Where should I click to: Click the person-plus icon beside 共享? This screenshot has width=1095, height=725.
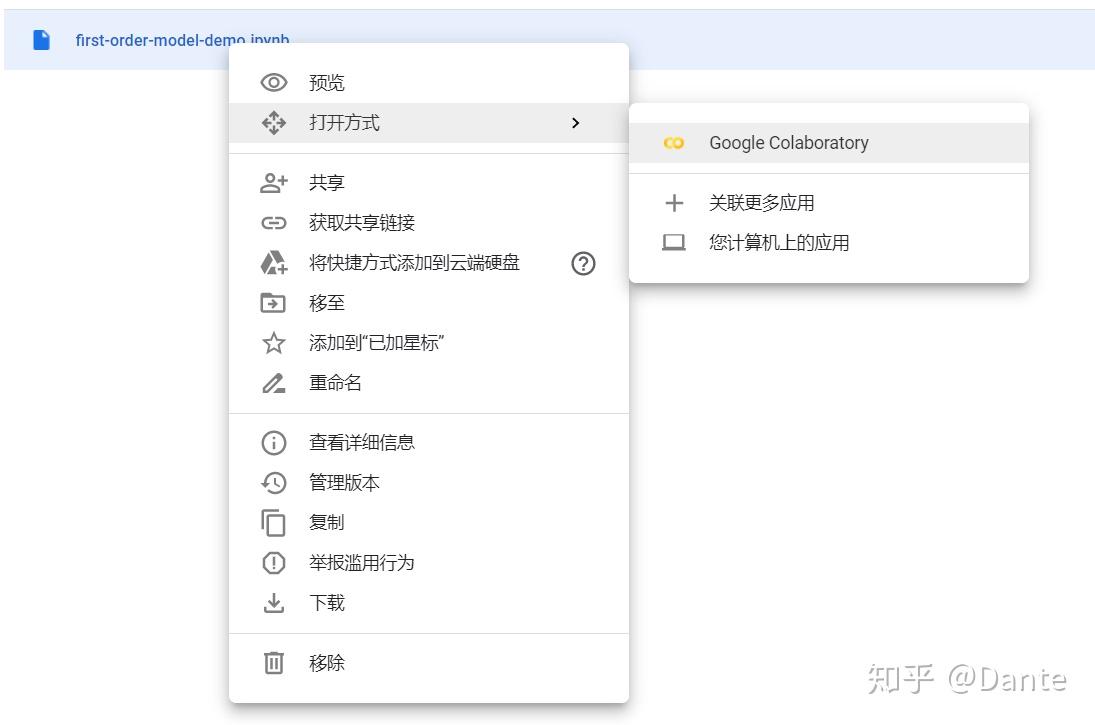[x=273, y=182]
